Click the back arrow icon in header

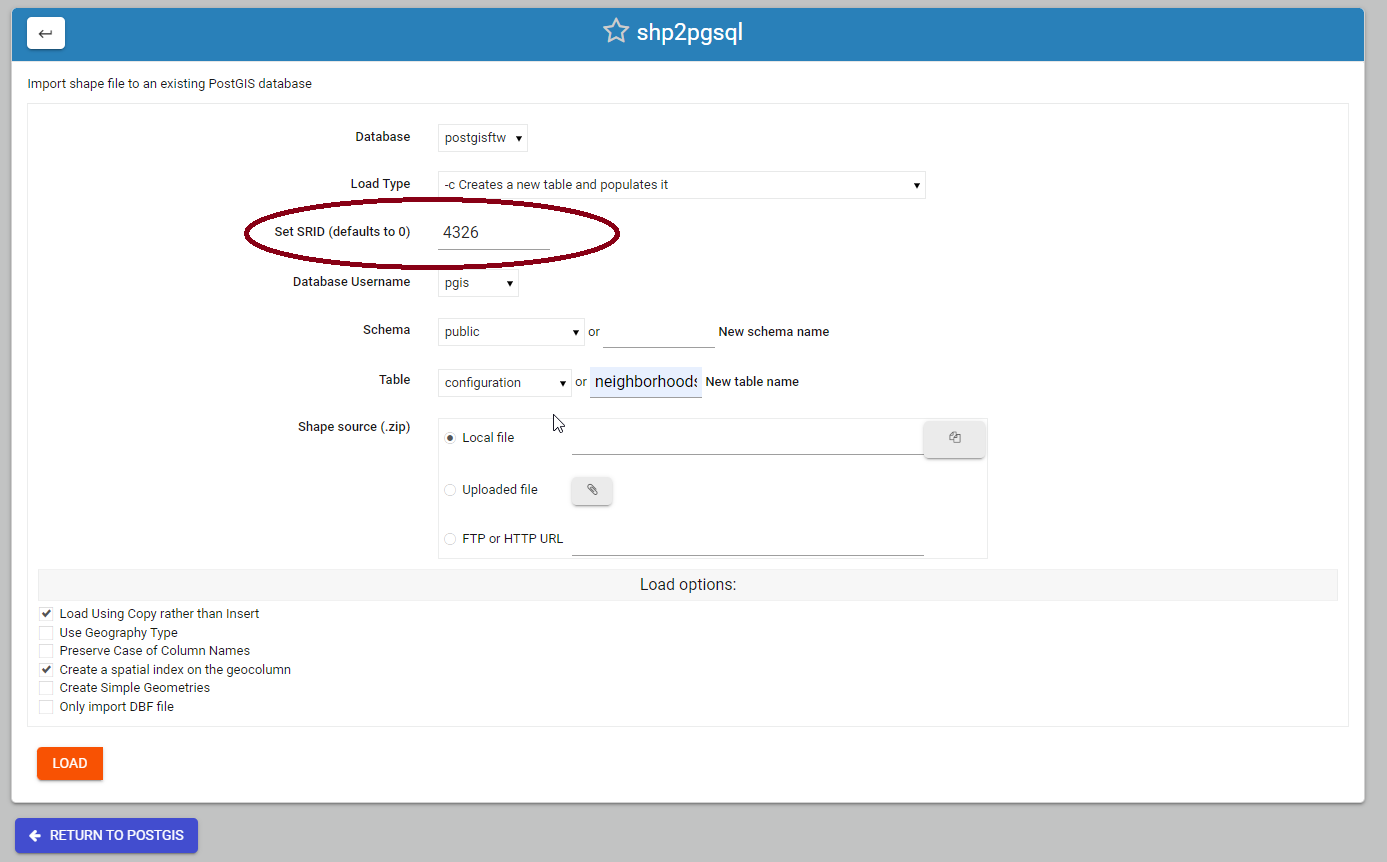point(45,33)
